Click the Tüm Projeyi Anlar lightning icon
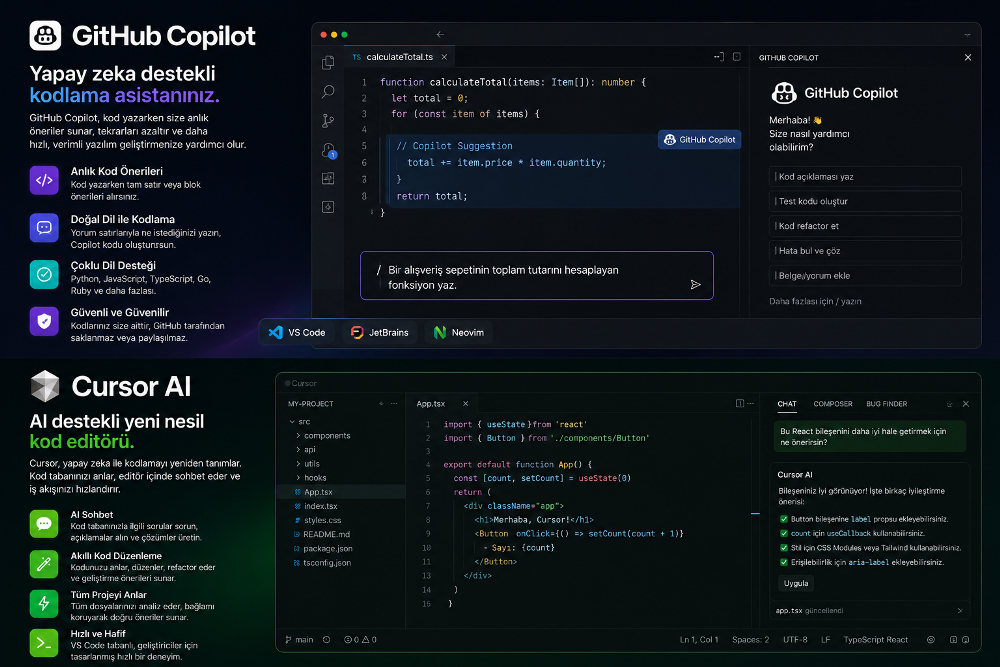The image size is (1000, 667). (44, 604)
